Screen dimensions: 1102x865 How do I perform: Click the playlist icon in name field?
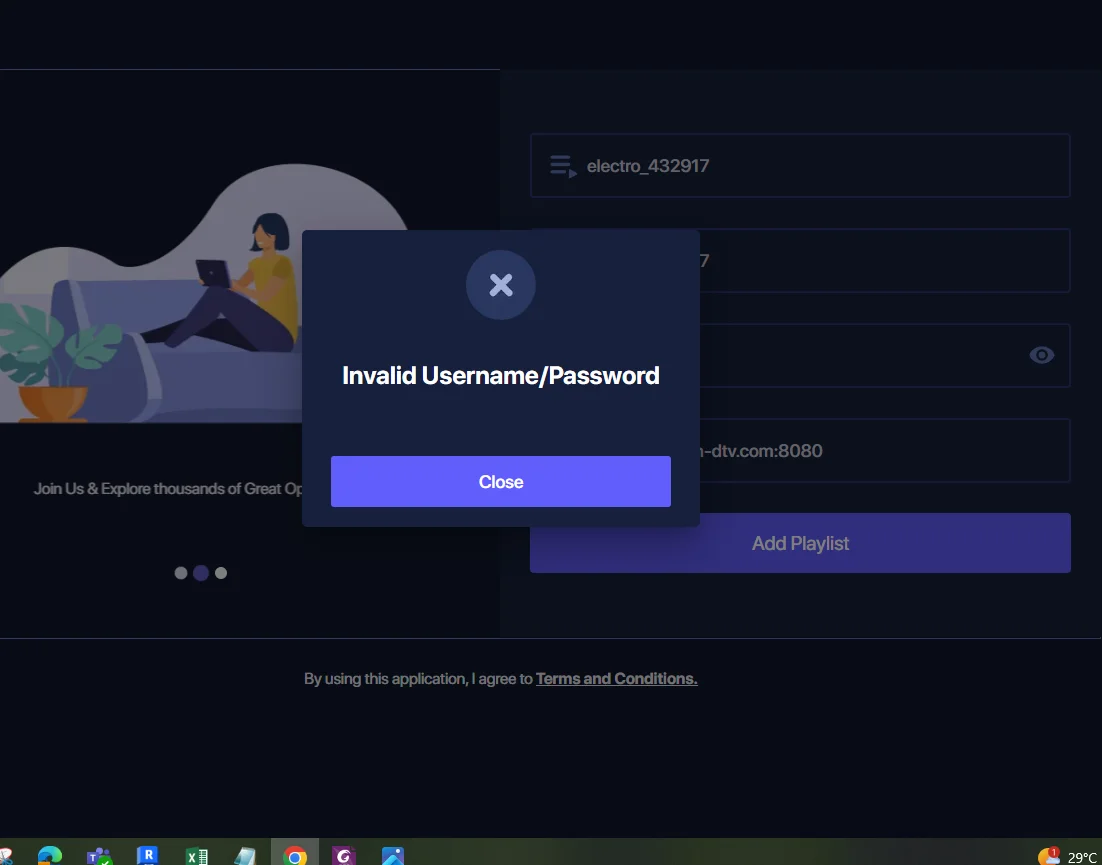tap(563, 167)
